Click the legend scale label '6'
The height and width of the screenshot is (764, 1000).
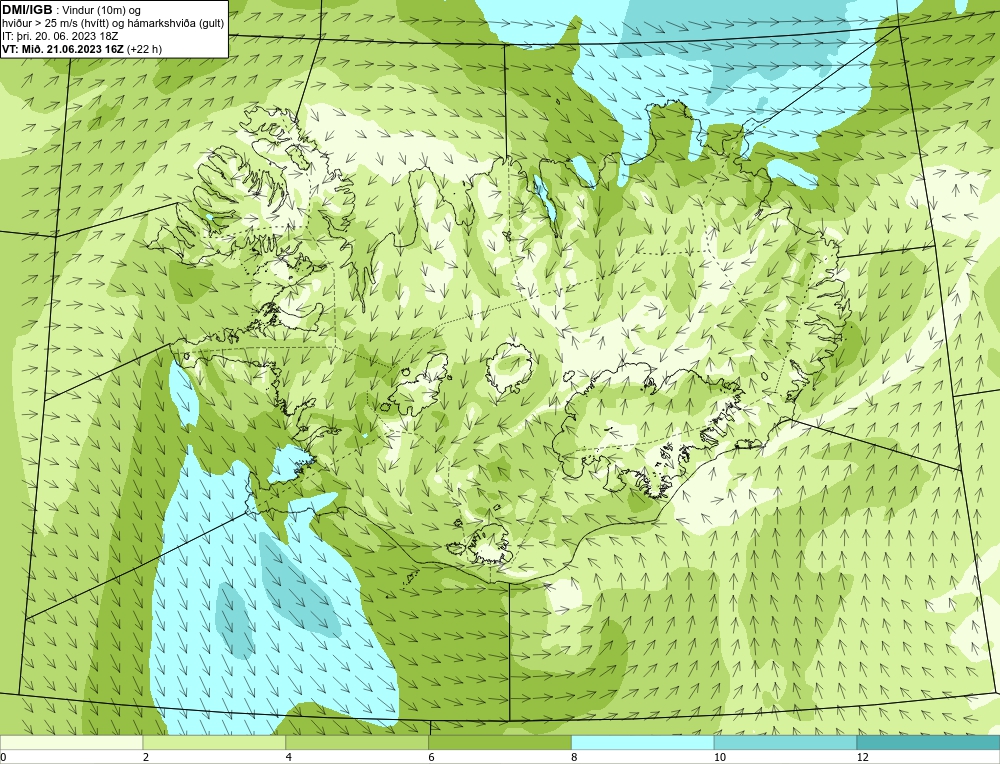point(432,757)
